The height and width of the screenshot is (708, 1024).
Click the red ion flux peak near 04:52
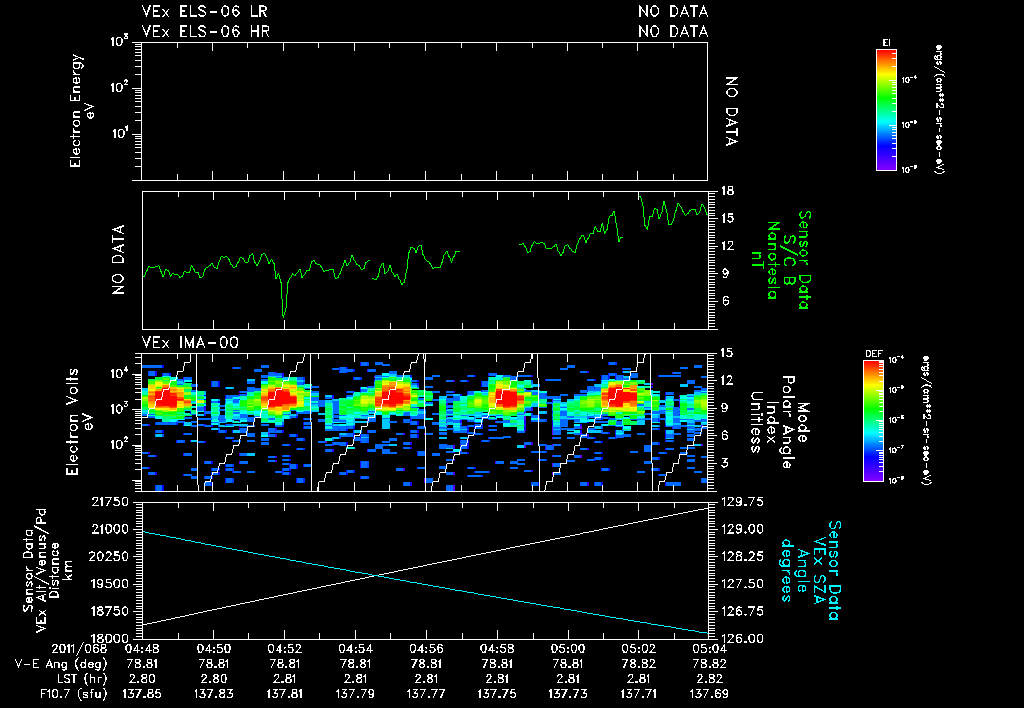(x=281, y=397)
